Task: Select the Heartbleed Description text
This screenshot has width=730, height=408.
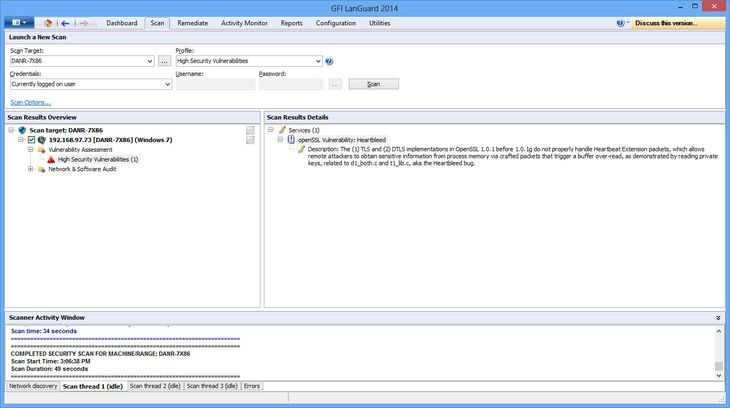Action: coord(513,156)
